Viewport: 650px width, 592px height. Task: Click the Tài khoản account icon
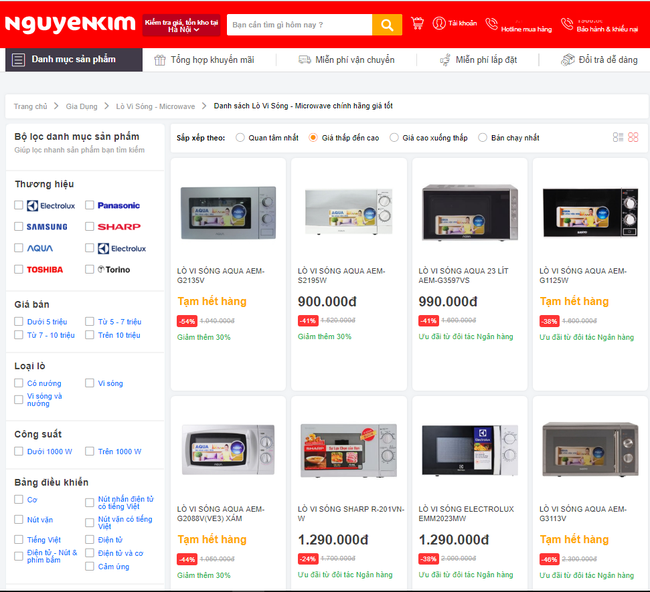[439, 23]
